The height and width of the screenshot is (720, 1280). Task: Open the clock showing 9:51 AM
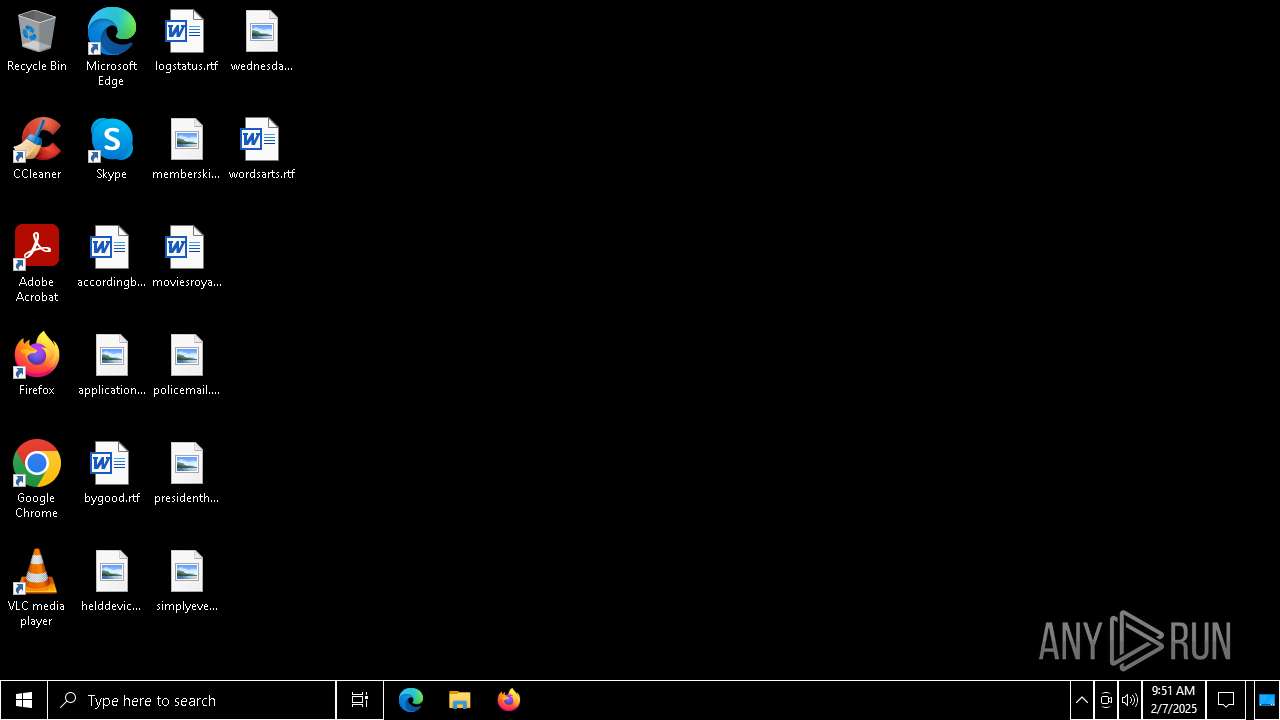(1174, 700)
